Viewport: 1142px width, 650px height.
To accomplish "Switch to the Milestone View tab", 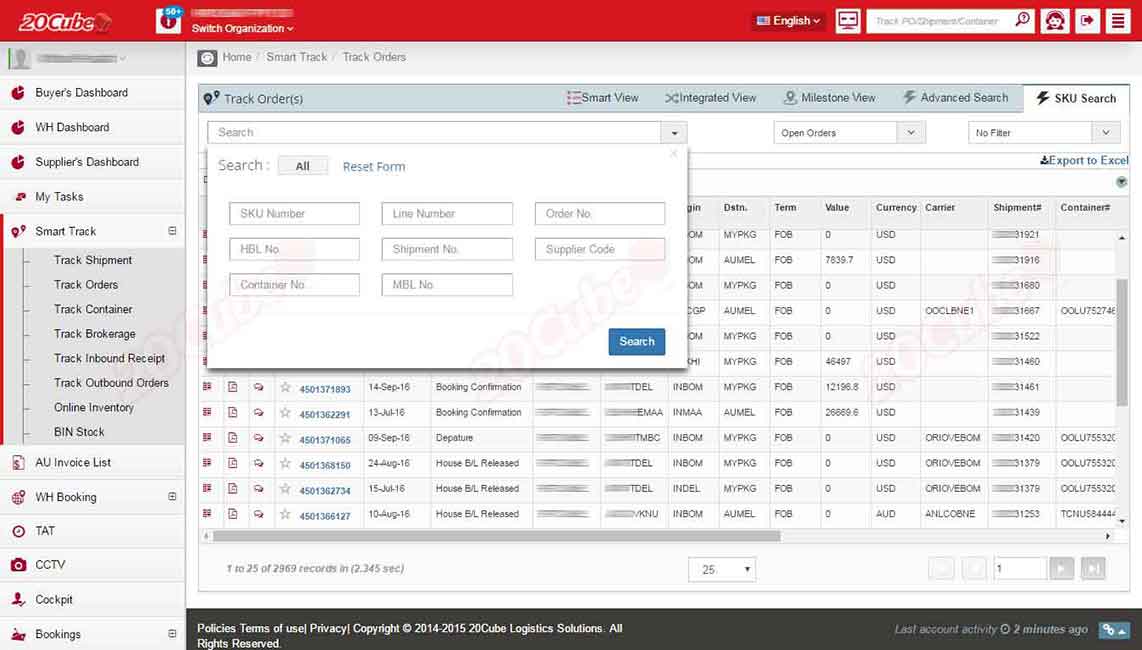I will pos(830,98).
